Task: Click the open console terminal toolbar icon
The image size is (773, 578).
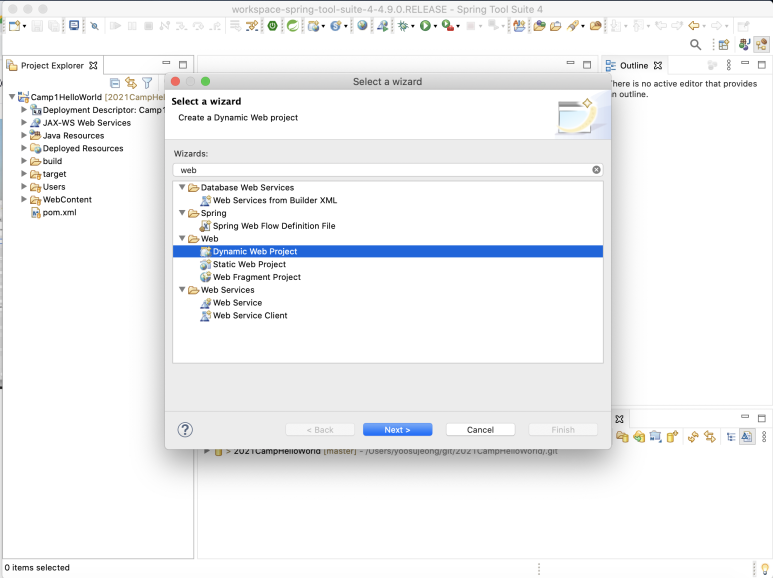Action: click(74, 25)
